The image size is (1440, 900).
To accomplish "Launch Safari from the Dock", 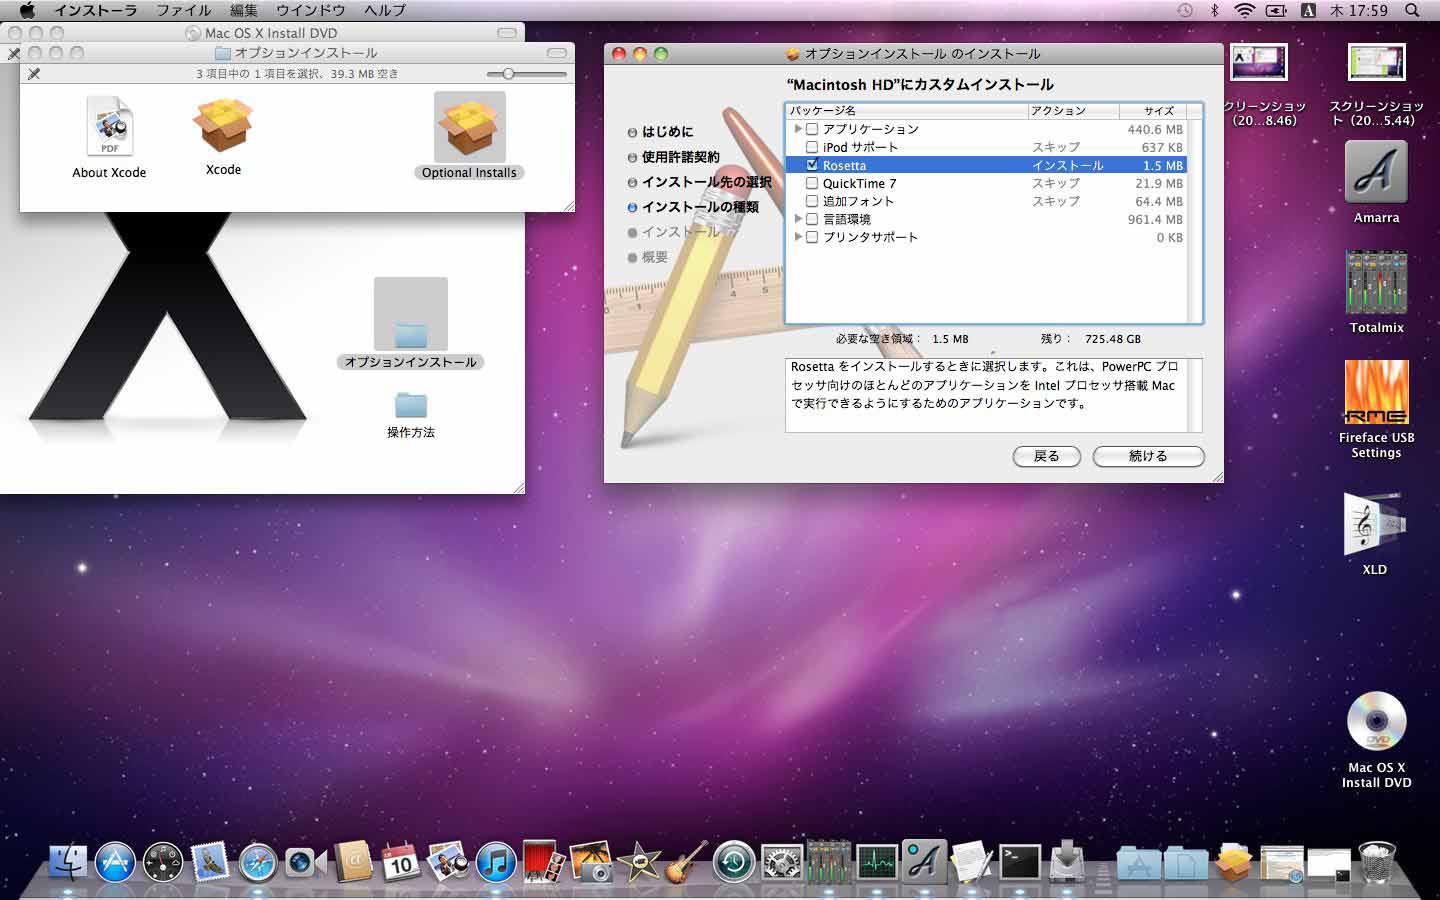I will click(x=258, y=861).
